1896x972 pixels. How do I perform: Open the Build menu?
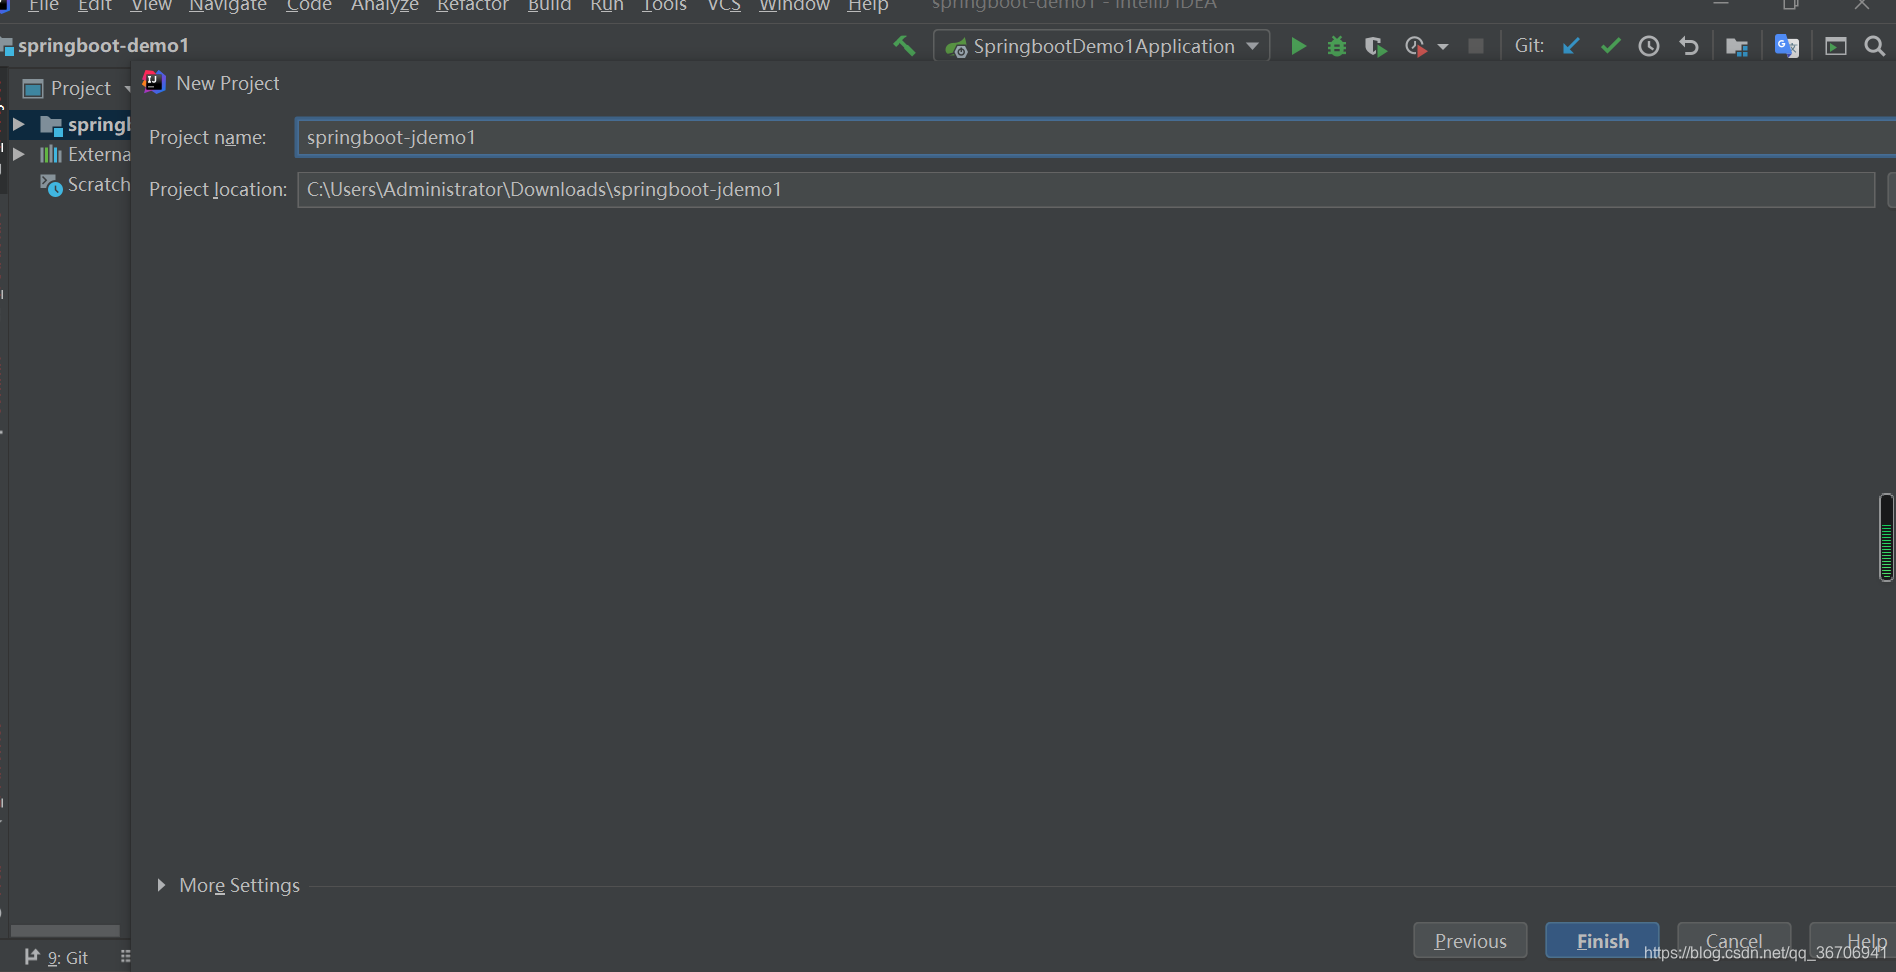[549, 6]
